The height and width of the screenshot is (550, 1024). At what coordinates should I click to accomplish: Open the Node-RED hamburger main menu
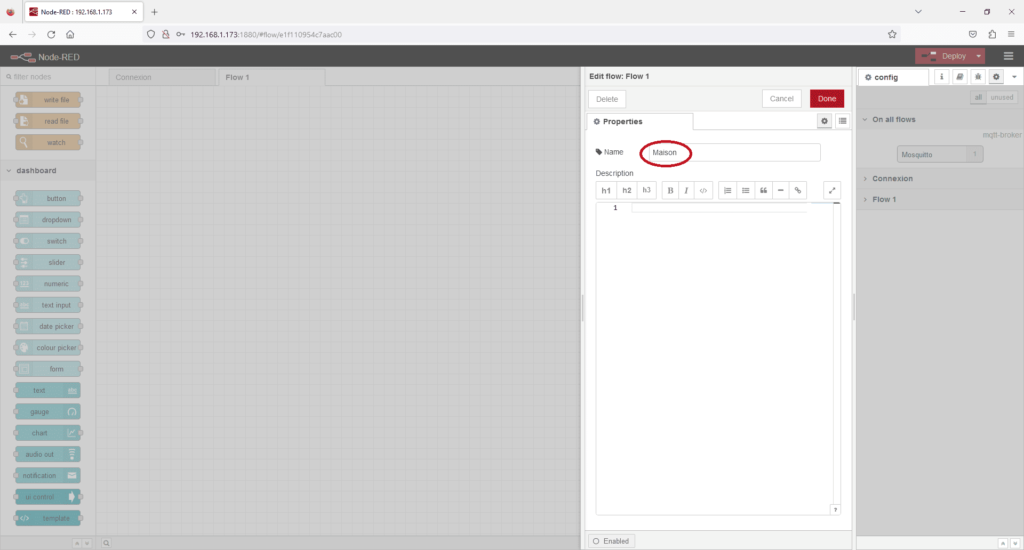tap(1008, 56)
